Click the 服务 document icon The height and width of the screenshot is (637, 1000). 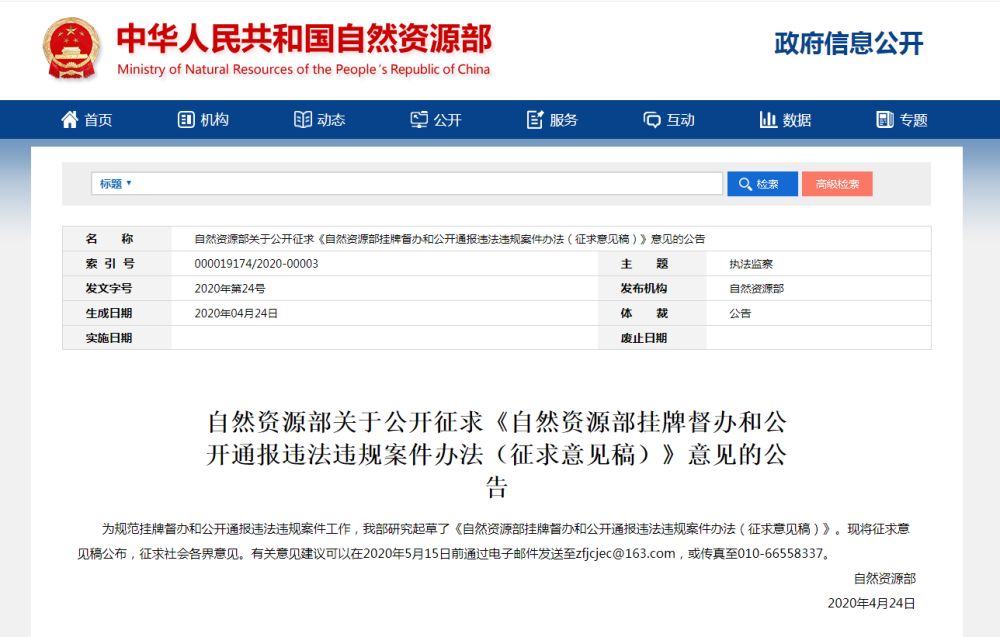535,120
